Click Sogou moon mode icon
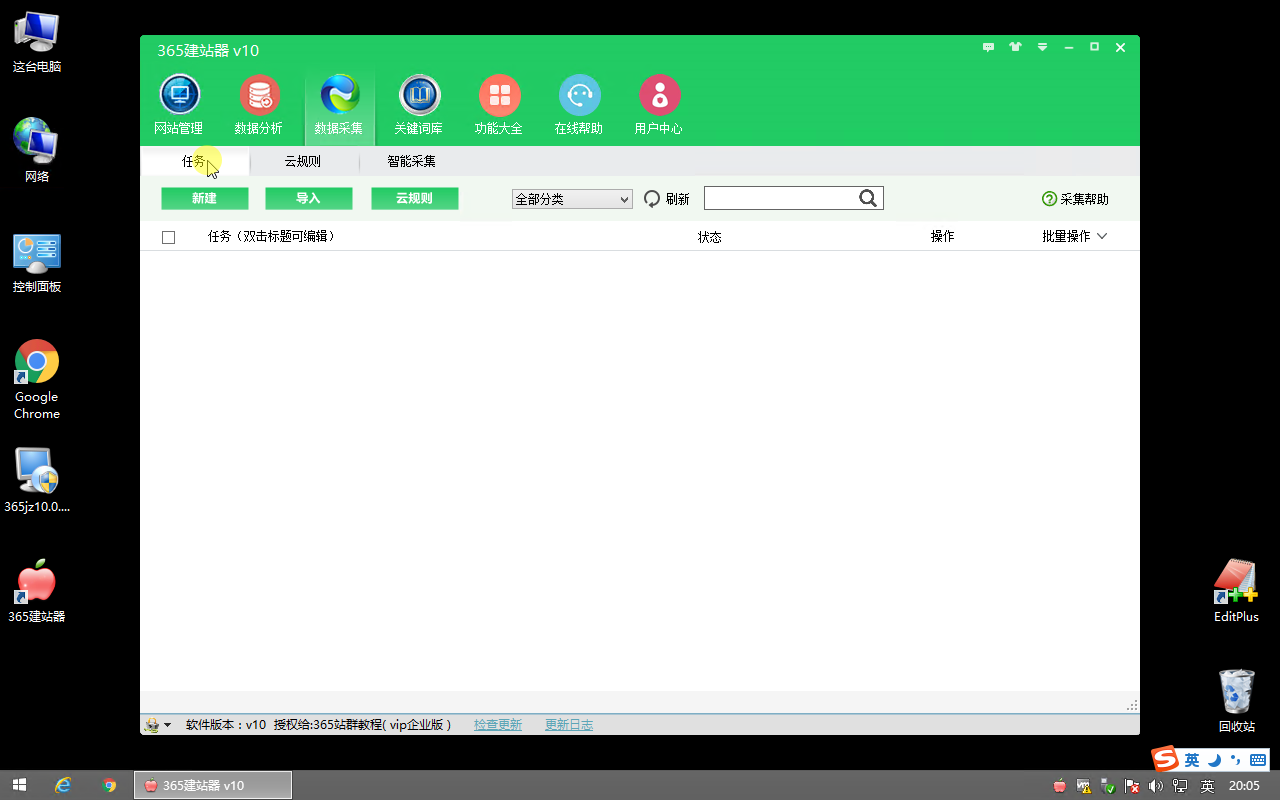1280x800 pixels. click(x=1215, y=760)
